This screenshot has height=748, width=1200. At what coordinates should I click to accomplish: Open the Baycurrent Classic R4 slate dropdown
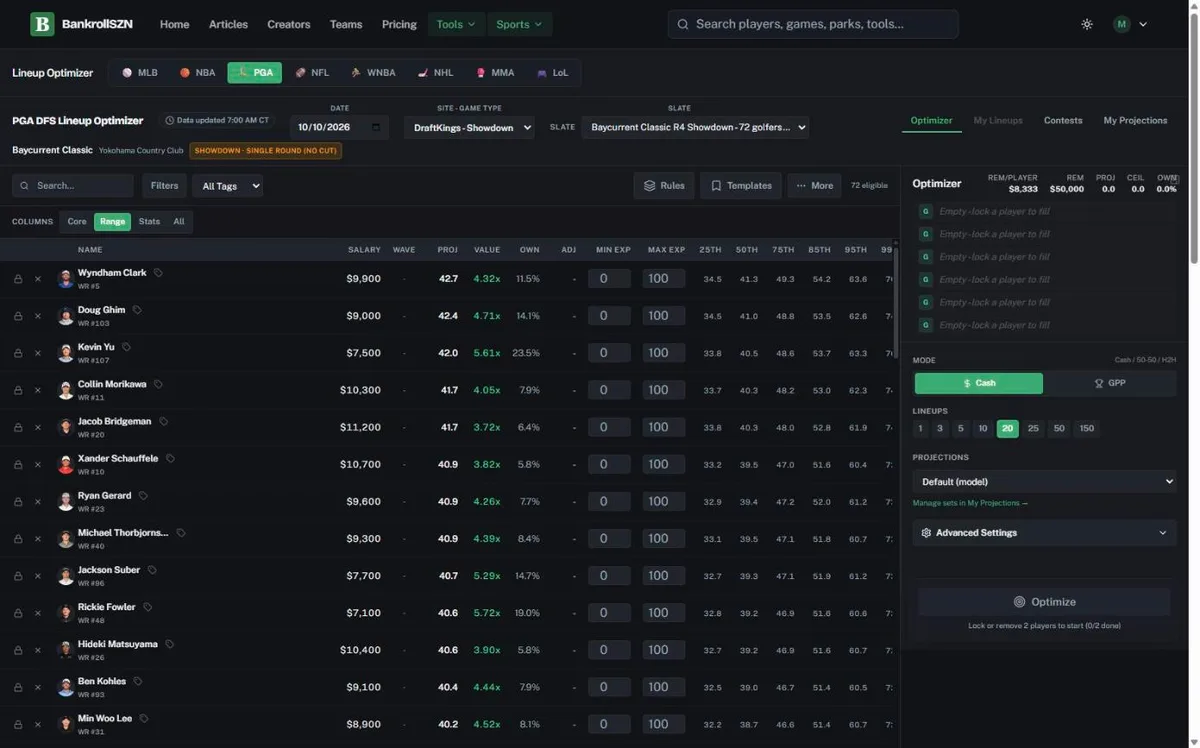(x=695, y=127)
